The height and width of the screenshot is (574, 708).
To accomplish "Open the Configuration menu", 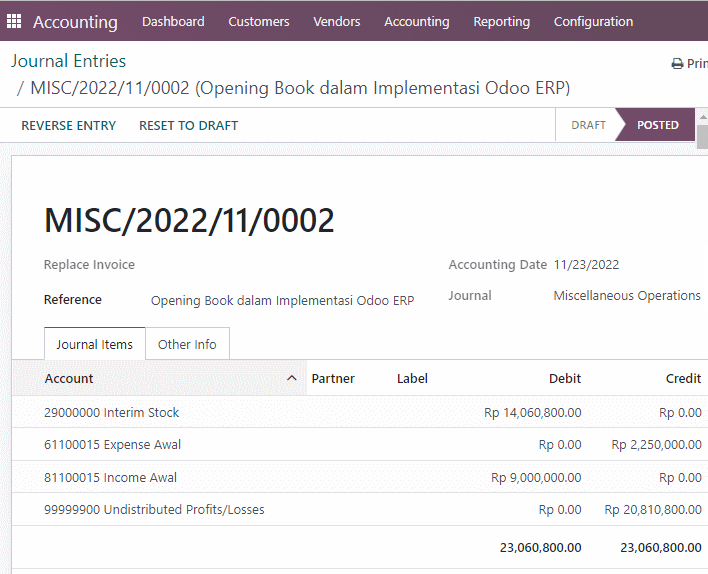I will pyautogui.click(x=593, y=21).
